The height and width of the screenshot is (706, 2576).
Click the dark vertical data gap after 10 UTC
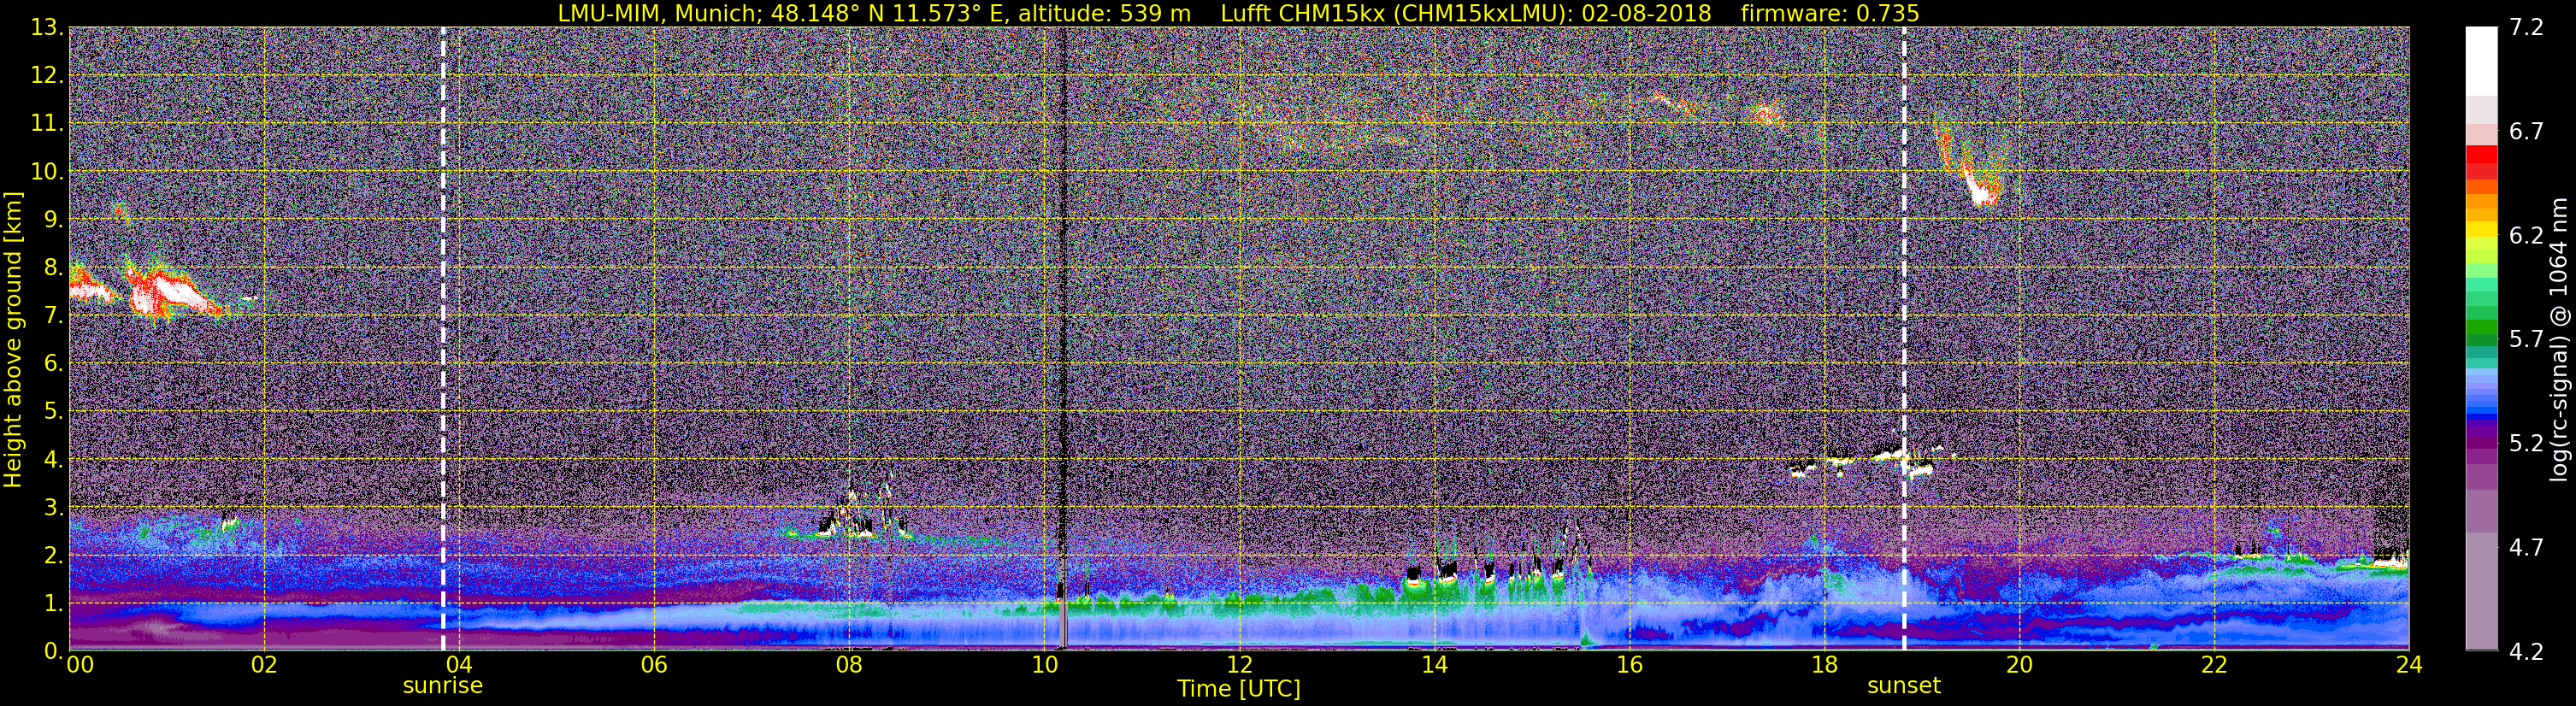[1062, 339]
